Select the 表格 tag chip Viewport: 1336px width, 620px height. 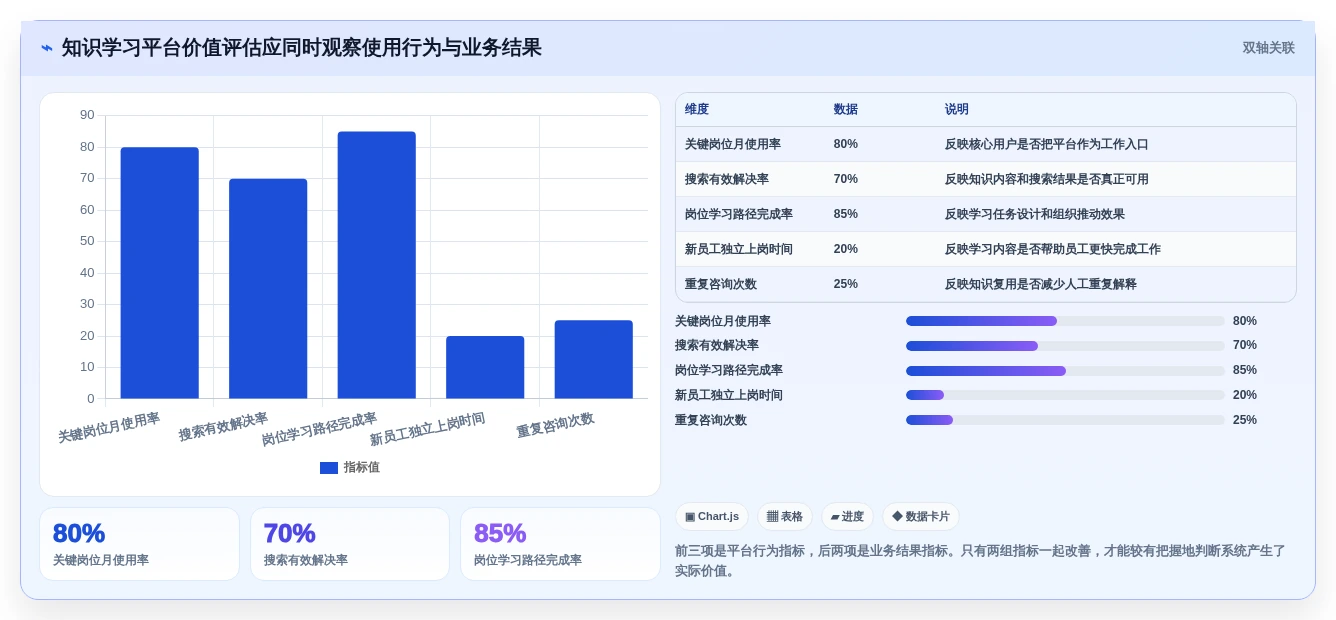tap(785, 516)
